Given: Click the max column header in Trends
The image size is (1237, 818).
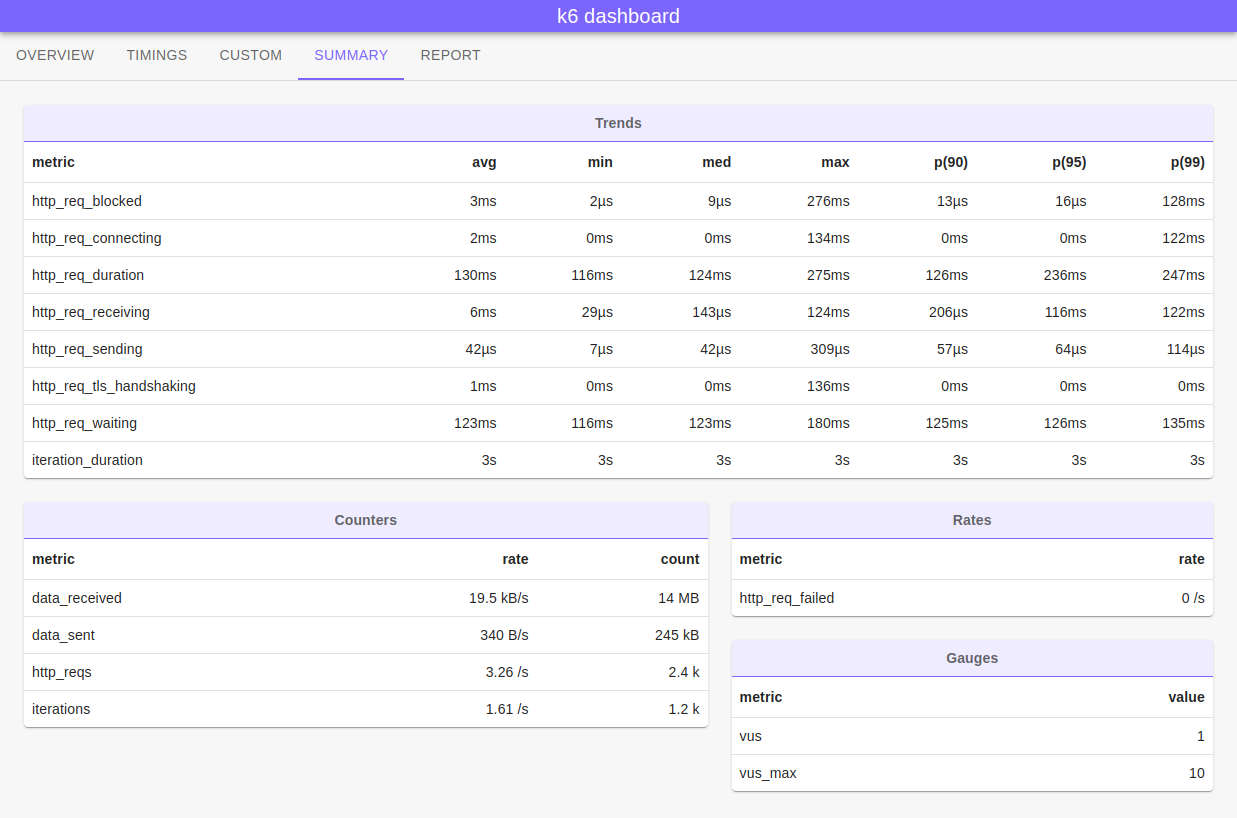Looking at the screenshot, I should pos(835,162).
